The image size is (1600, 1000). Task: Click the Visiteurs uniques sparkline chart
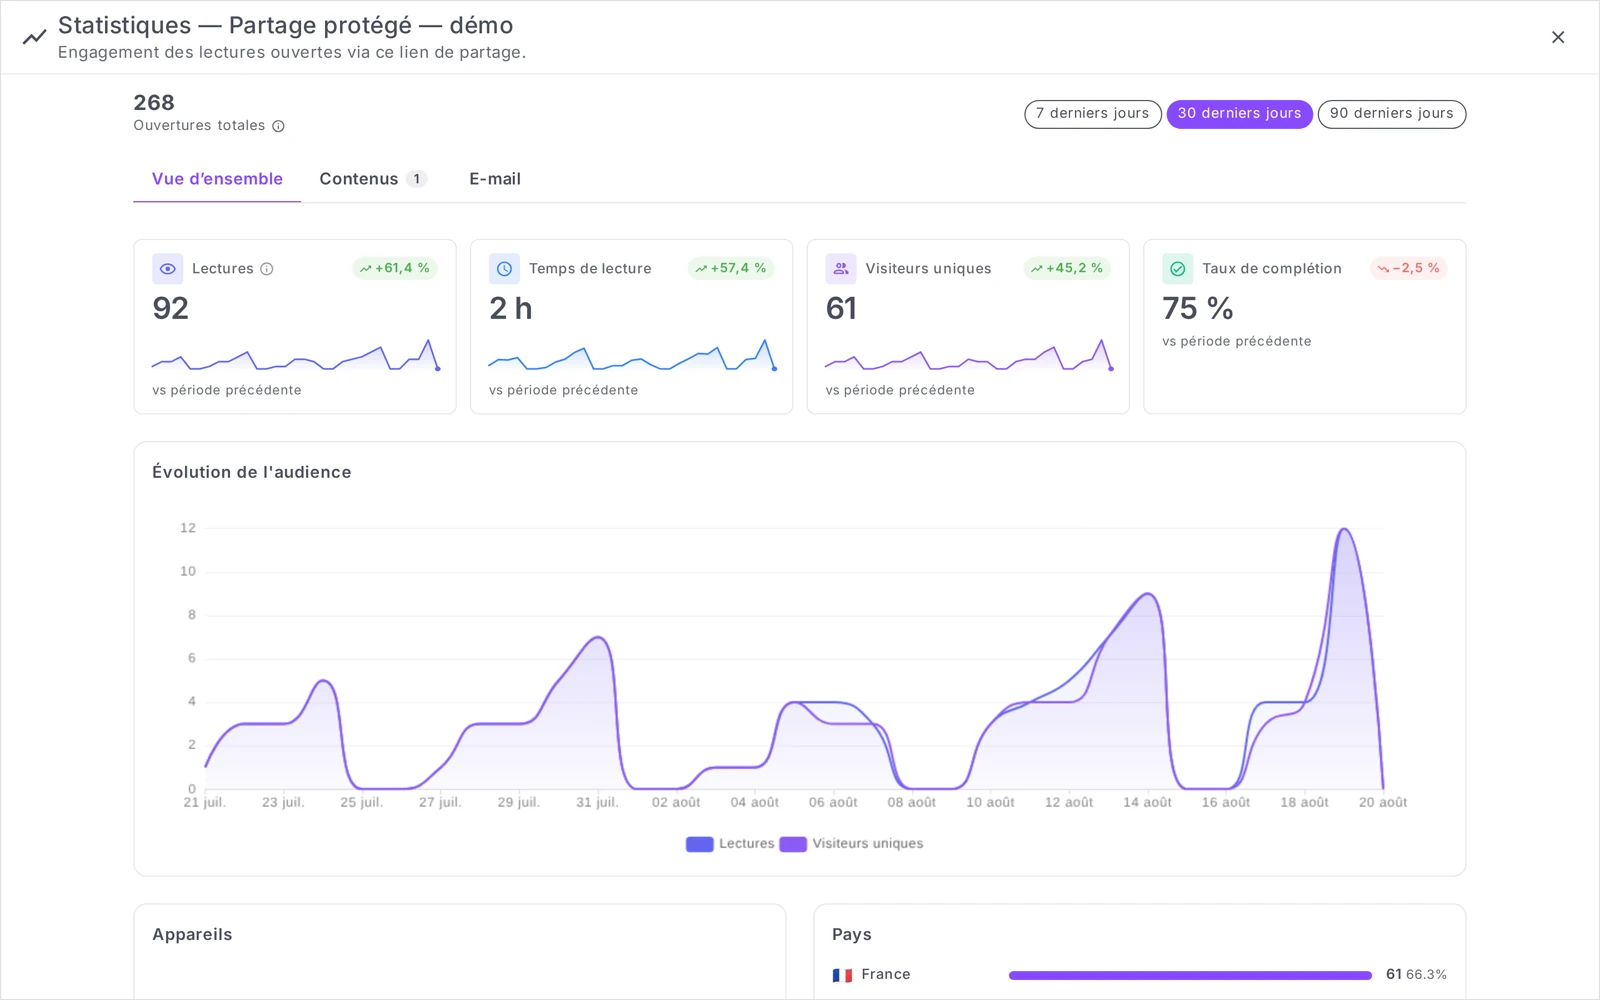coord(968,355)
